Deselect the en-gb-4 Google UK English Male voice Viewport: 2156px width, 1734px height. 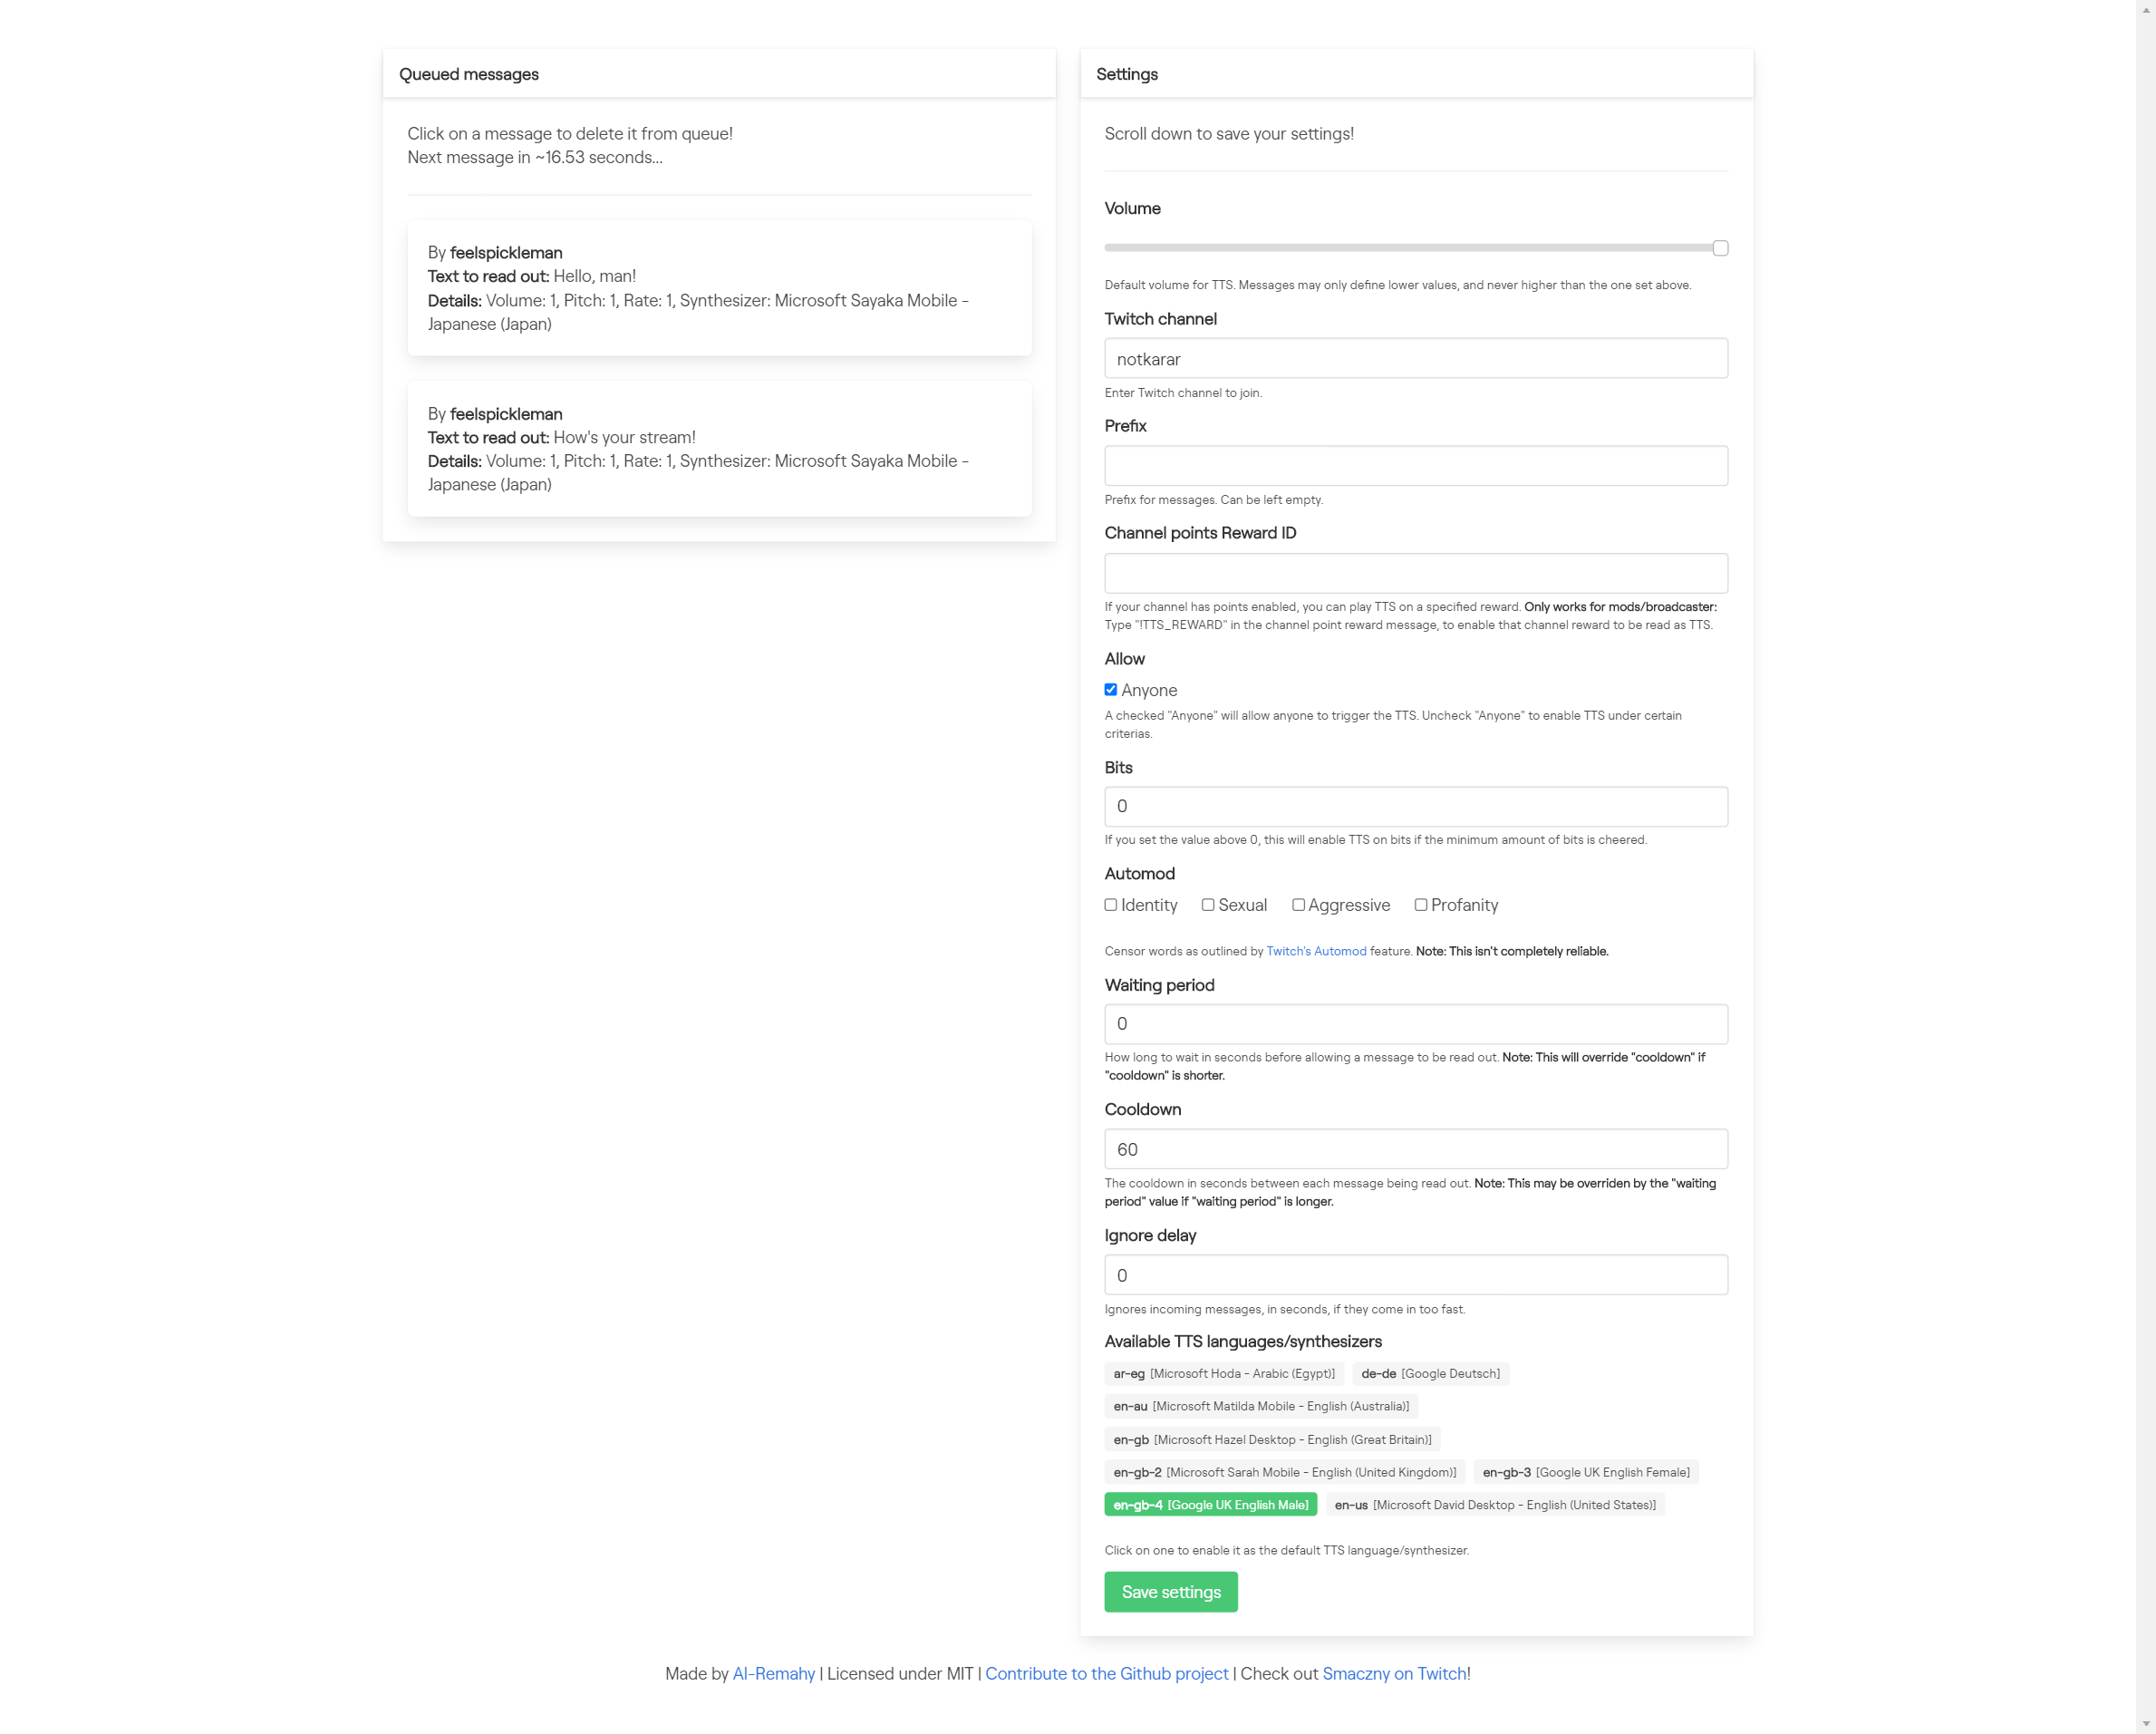point(1210,1504)
